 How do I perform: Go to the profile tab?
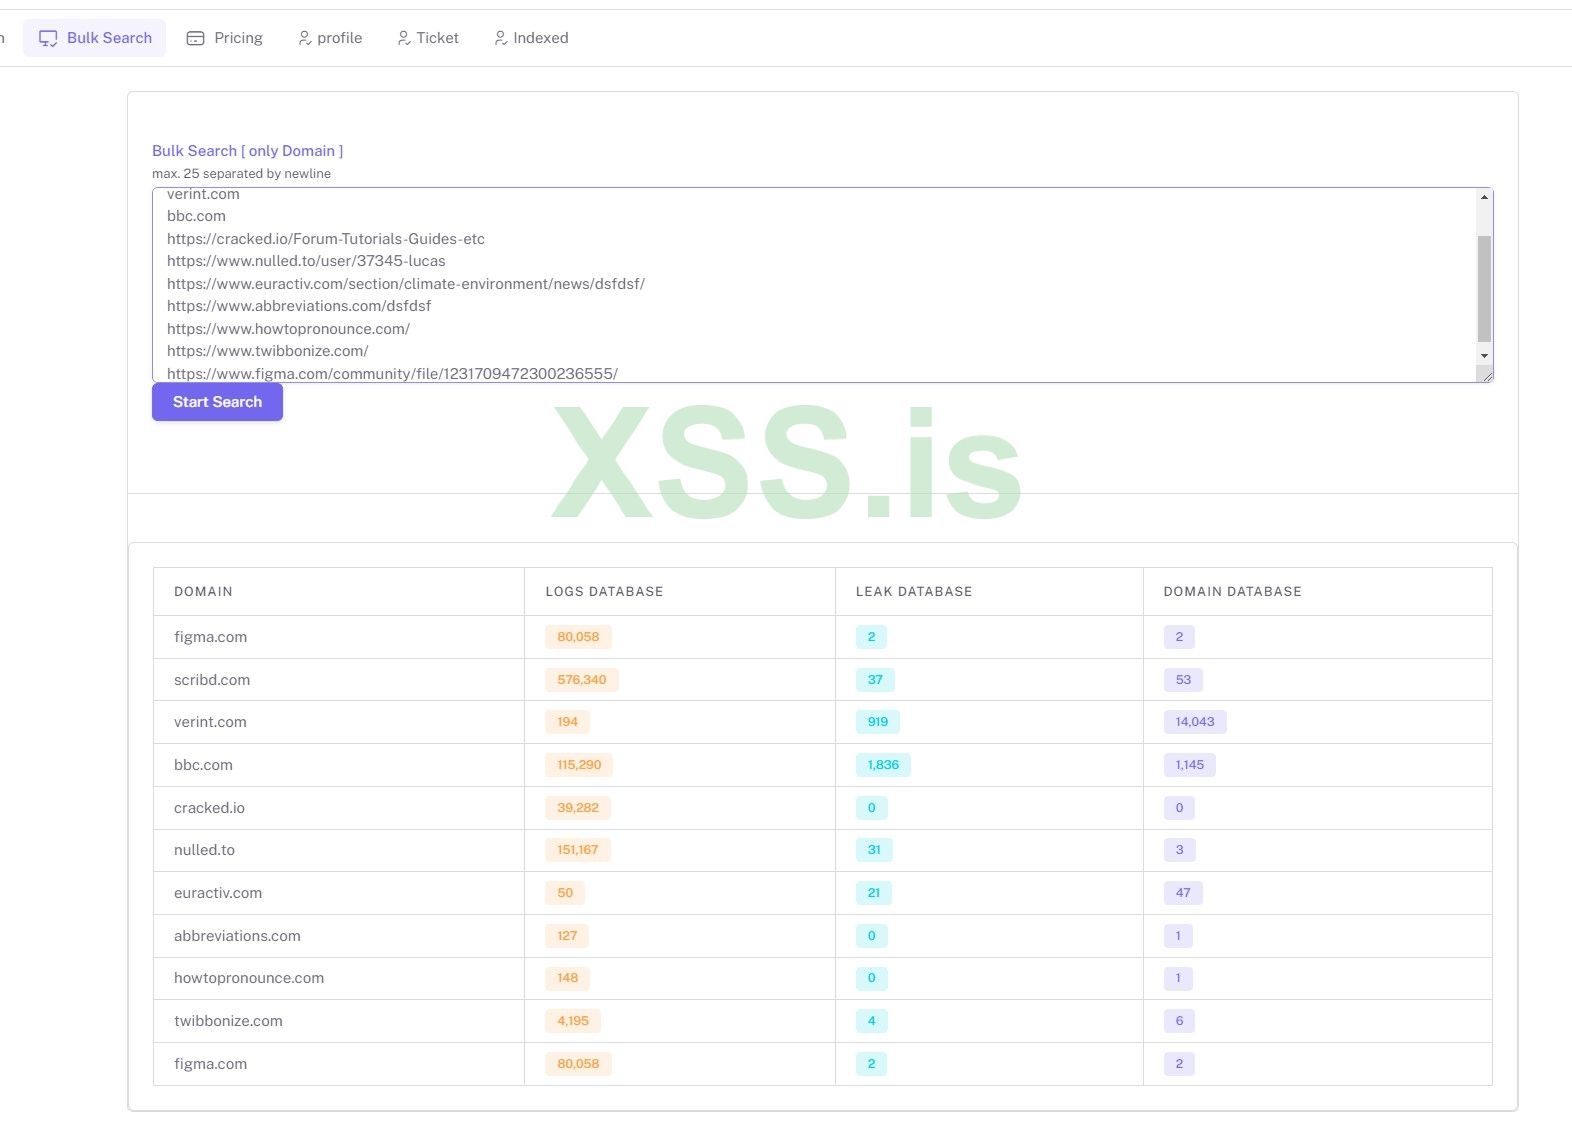(330, 38)
